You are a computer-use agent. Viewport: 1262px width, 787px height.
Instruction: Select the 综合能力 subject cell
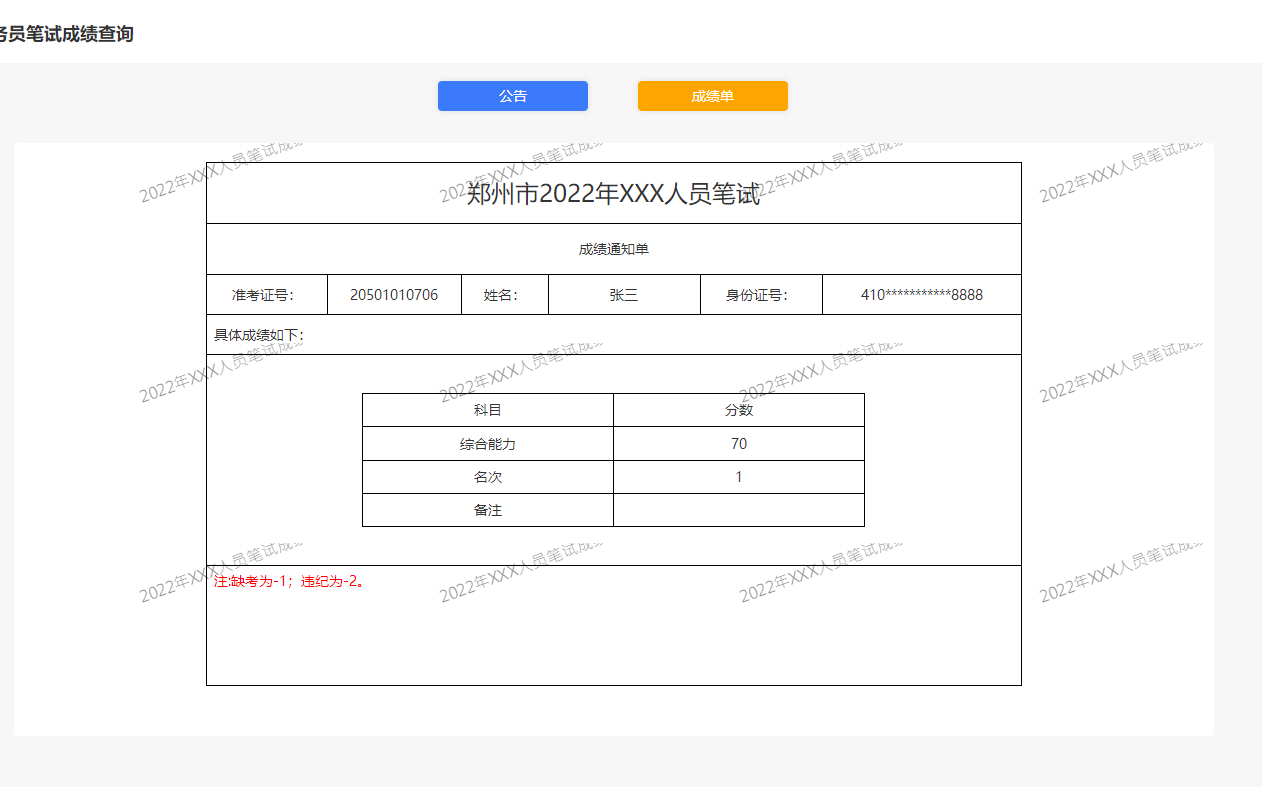coord(487,444)
